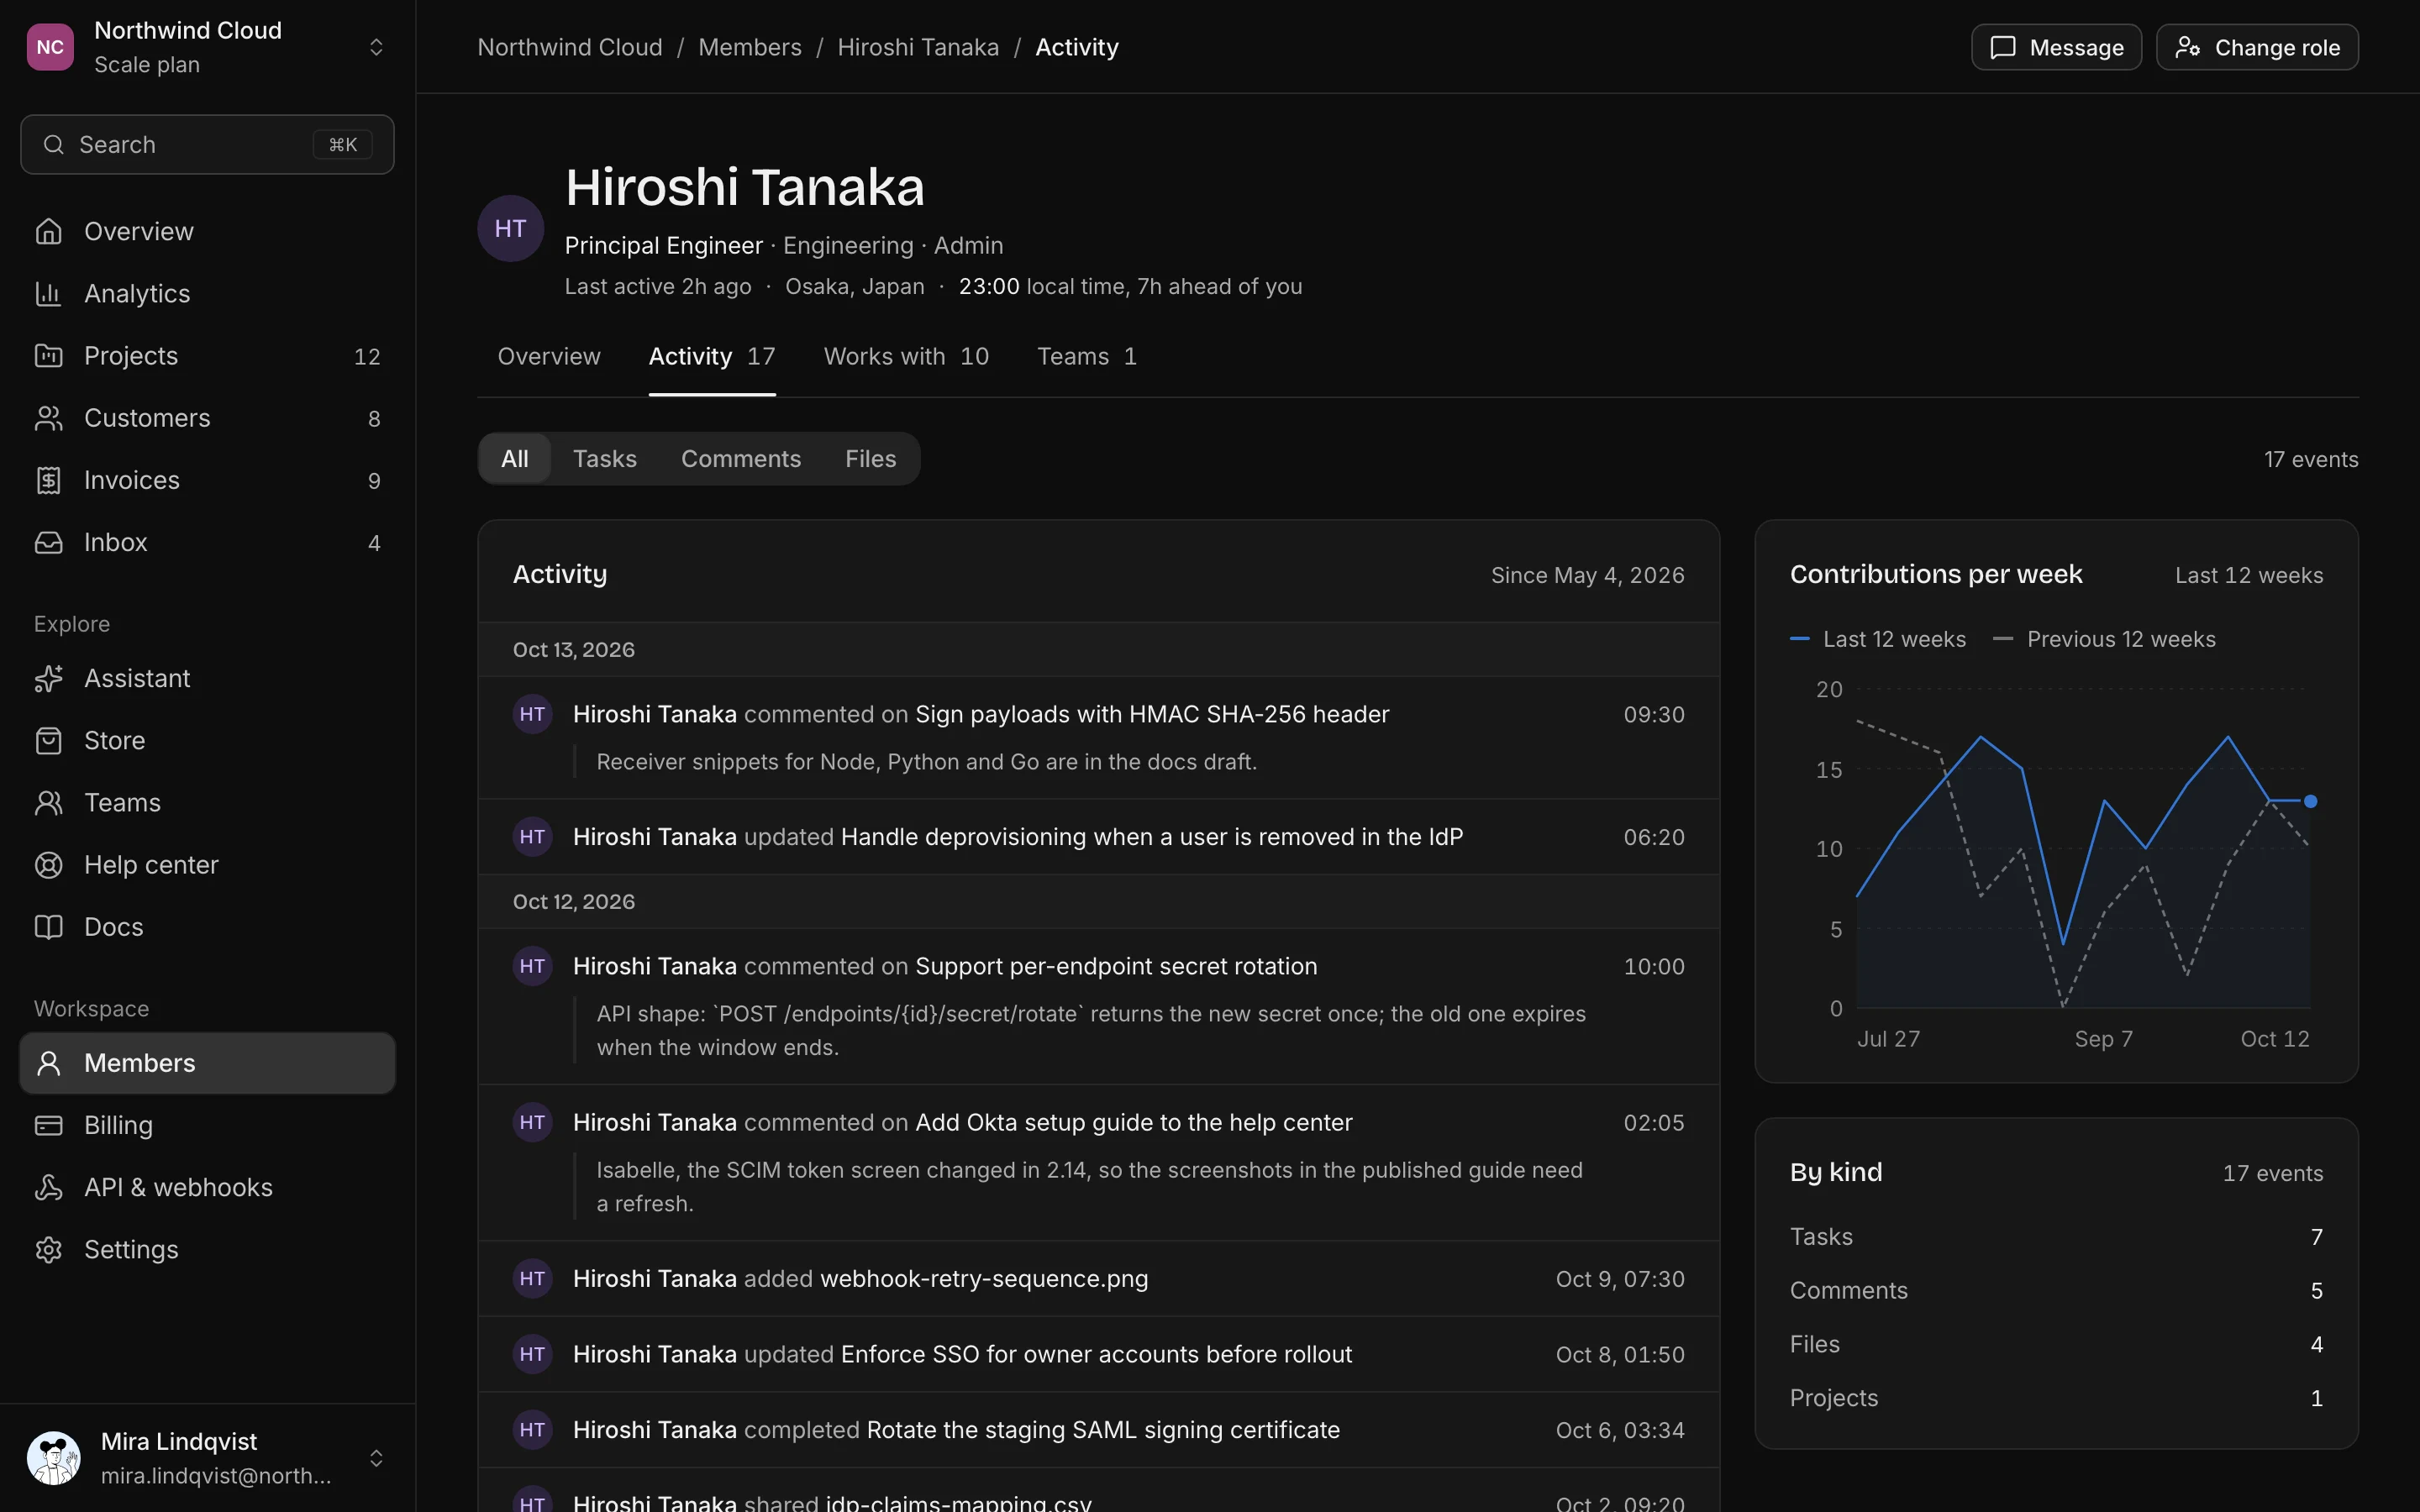Click the latest data point on chart

2310,801
